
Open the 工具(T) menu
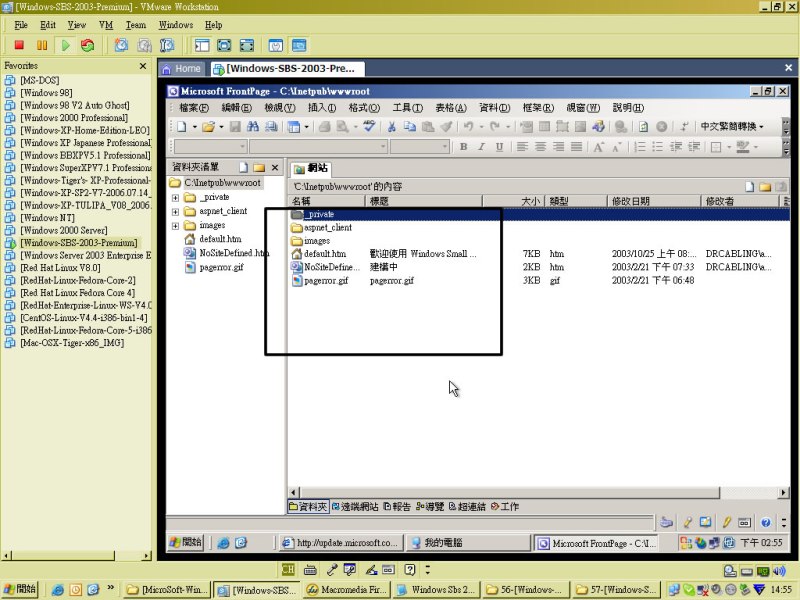coord(407,108)
